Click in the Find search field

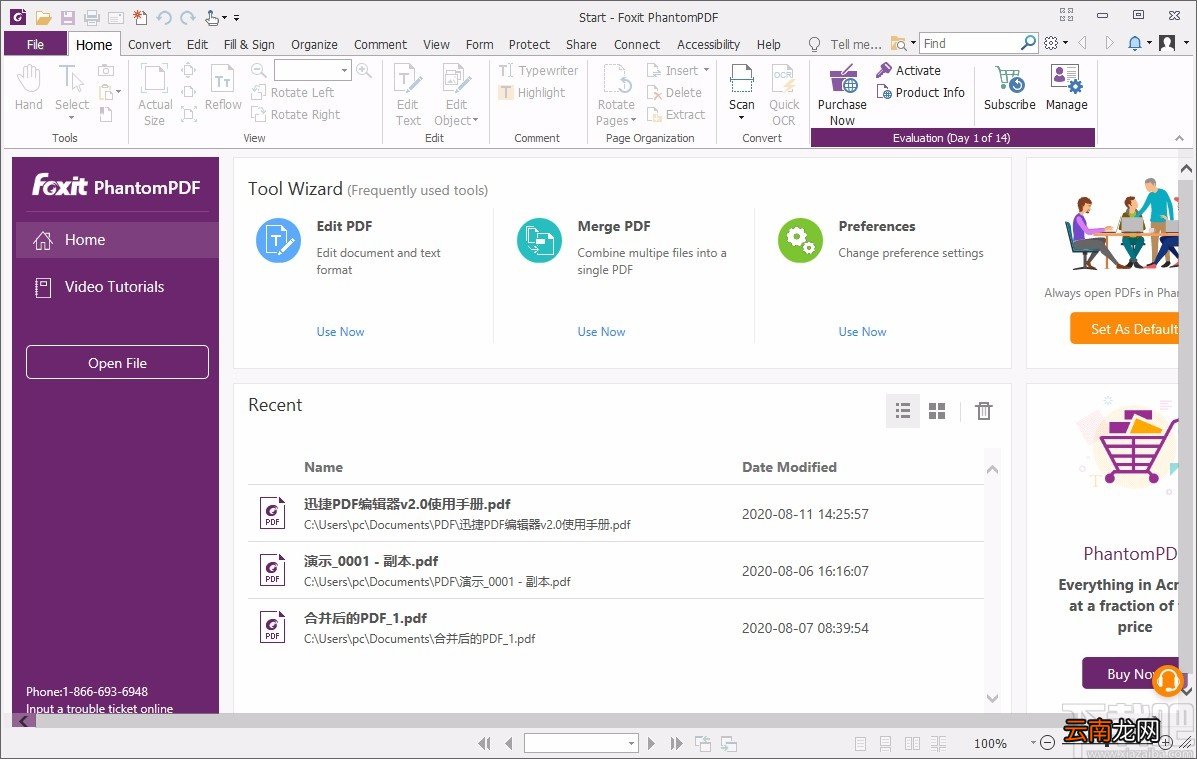coord(970,44)
